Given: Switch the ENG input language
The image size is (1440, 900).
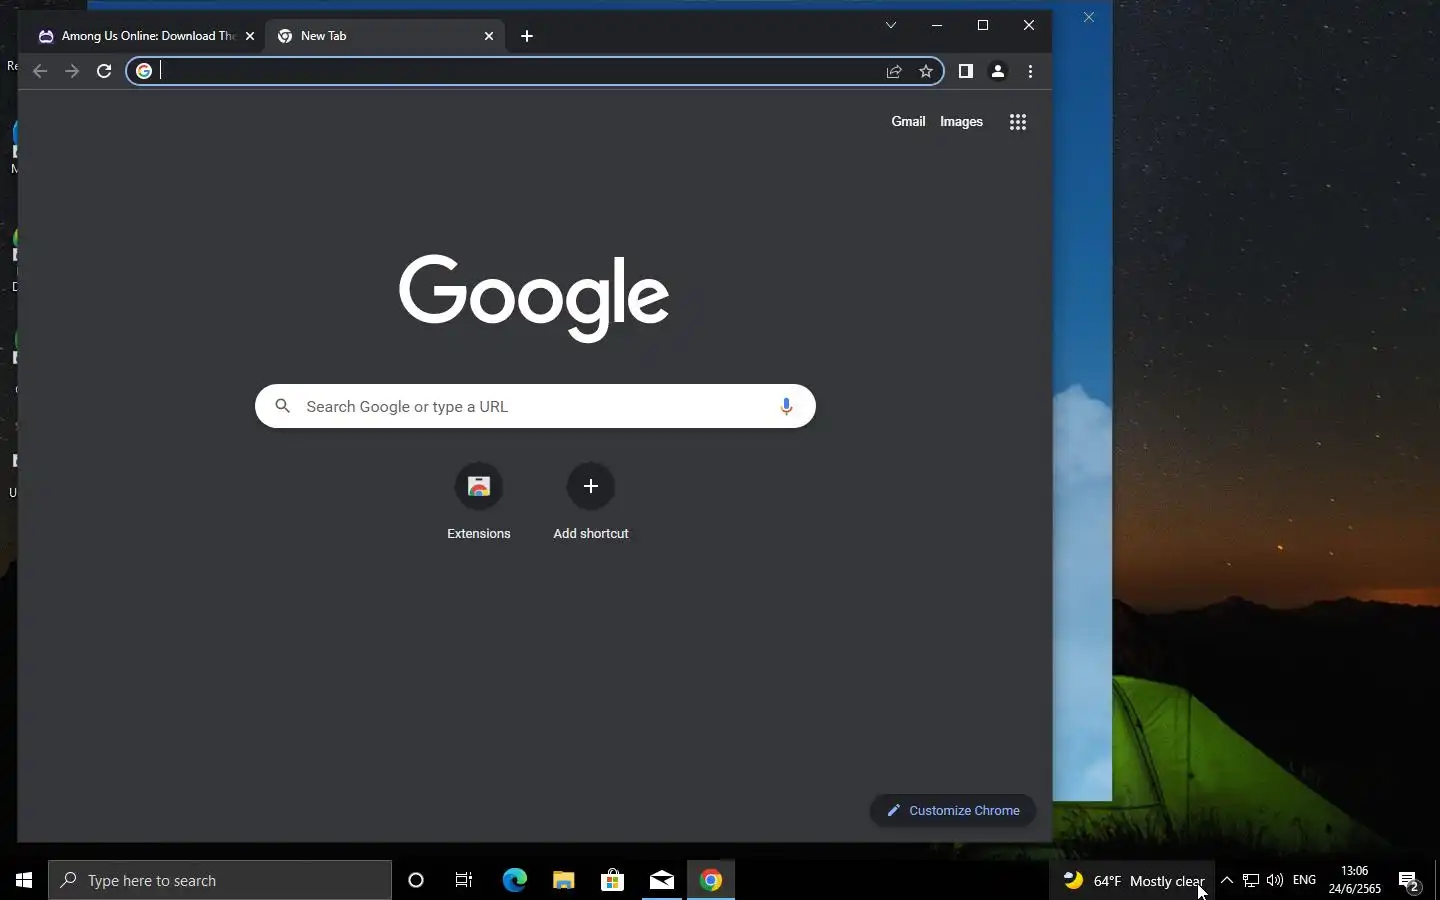Looking at the screenshot, I should point(1304,880).
